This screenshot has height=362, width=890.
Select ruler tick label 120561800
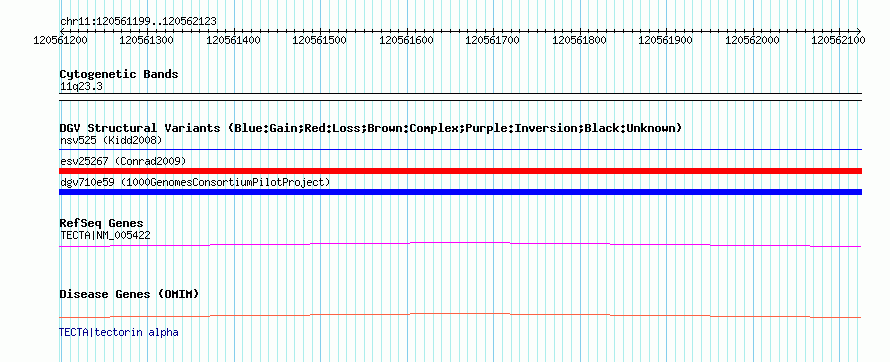point(579,40)
